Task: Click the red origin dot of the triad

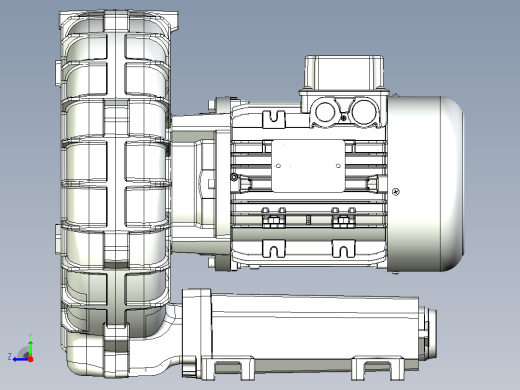Action: [31, 359]
